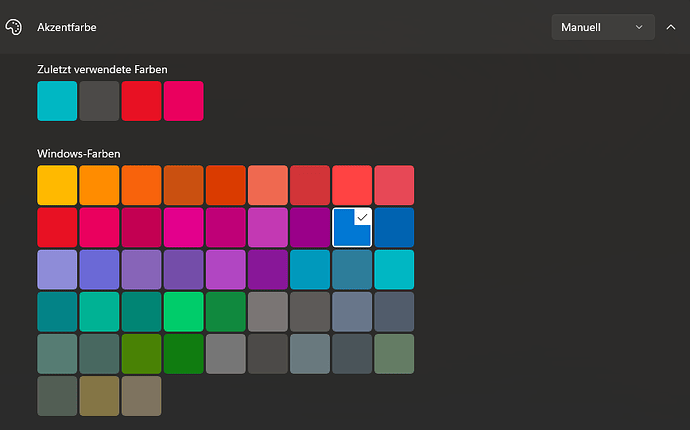
Task: Choose the moss green swatch ending fifth row
Action: (x=394, y=354)
